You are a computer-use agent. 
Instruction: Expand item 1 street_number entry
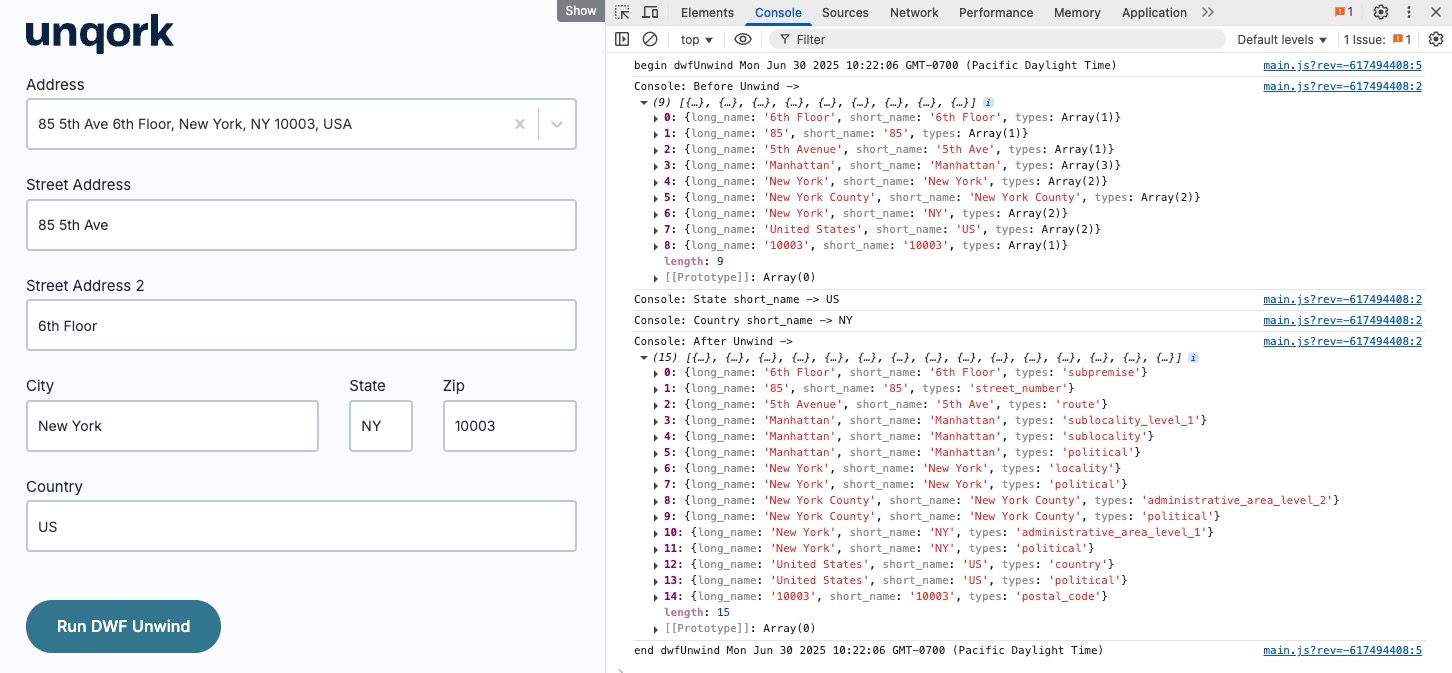pyautogui.click(x=656, y=388)
